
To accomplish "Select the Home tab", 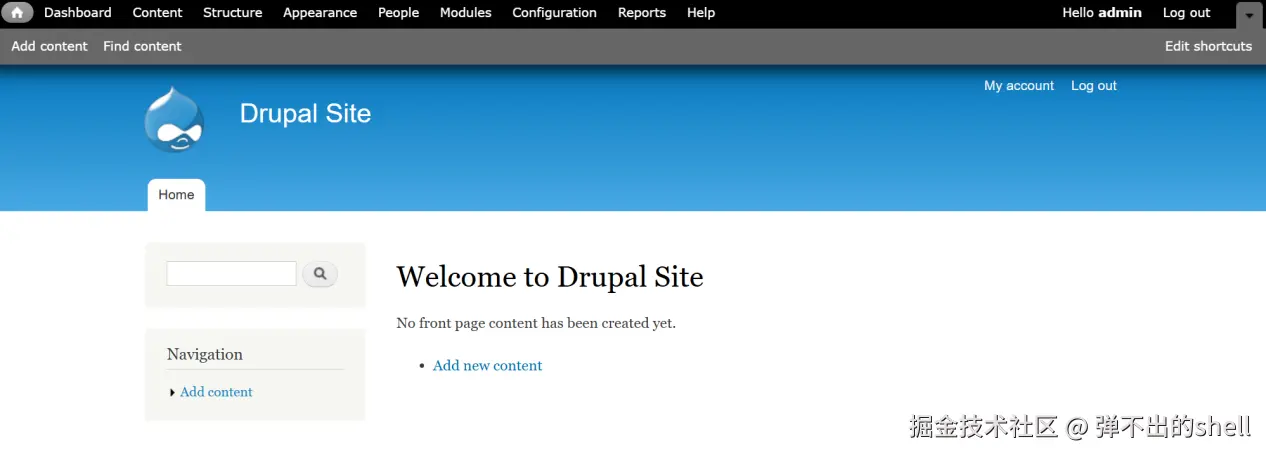I will (x=176, y=195).
